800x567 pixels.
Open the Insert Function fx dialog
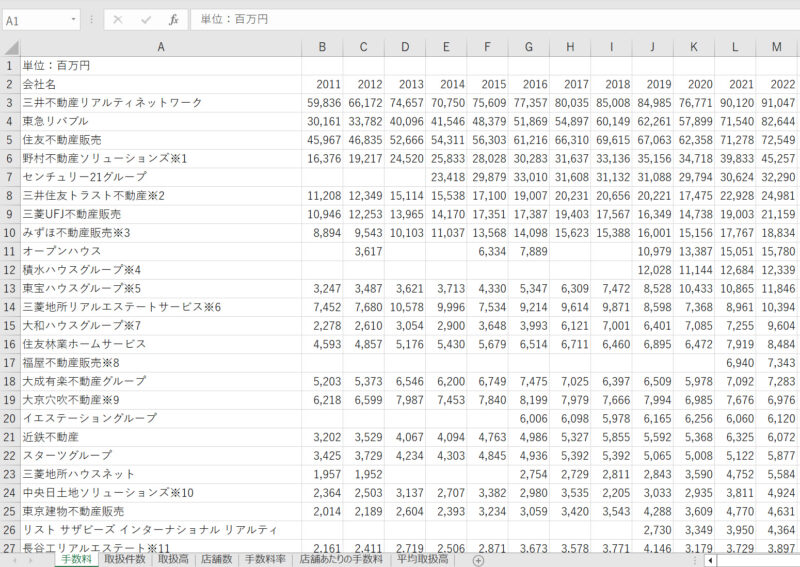(173, 19)
